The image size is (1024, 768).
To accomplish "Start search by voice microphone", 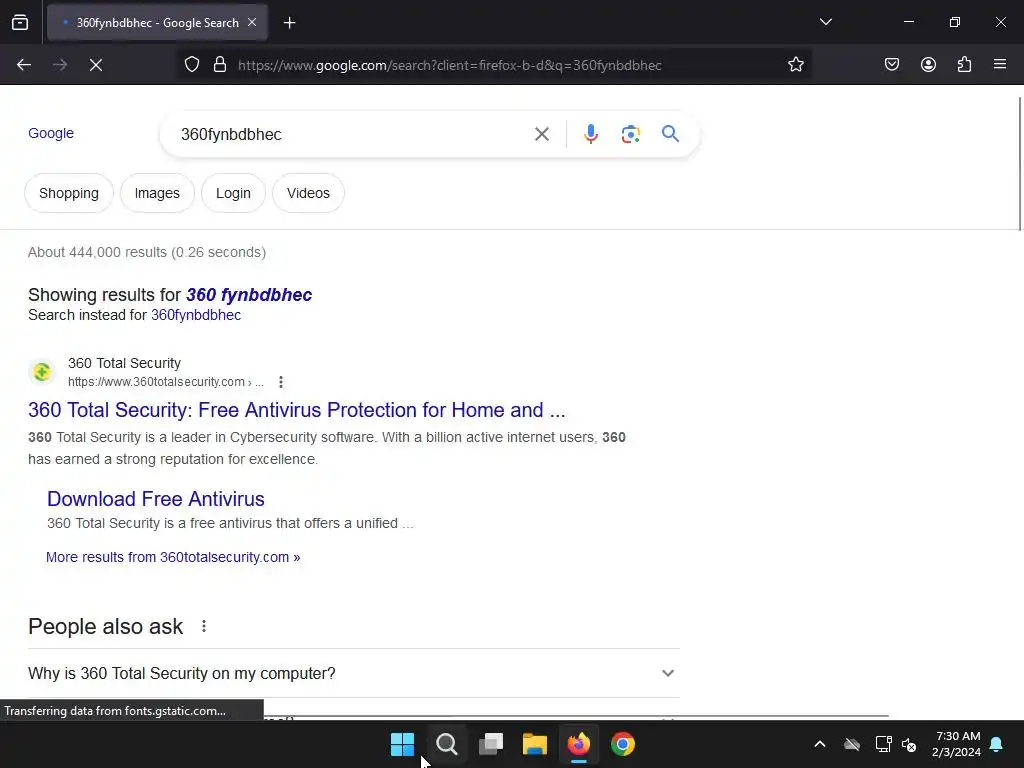I will (x=590, y=134).
